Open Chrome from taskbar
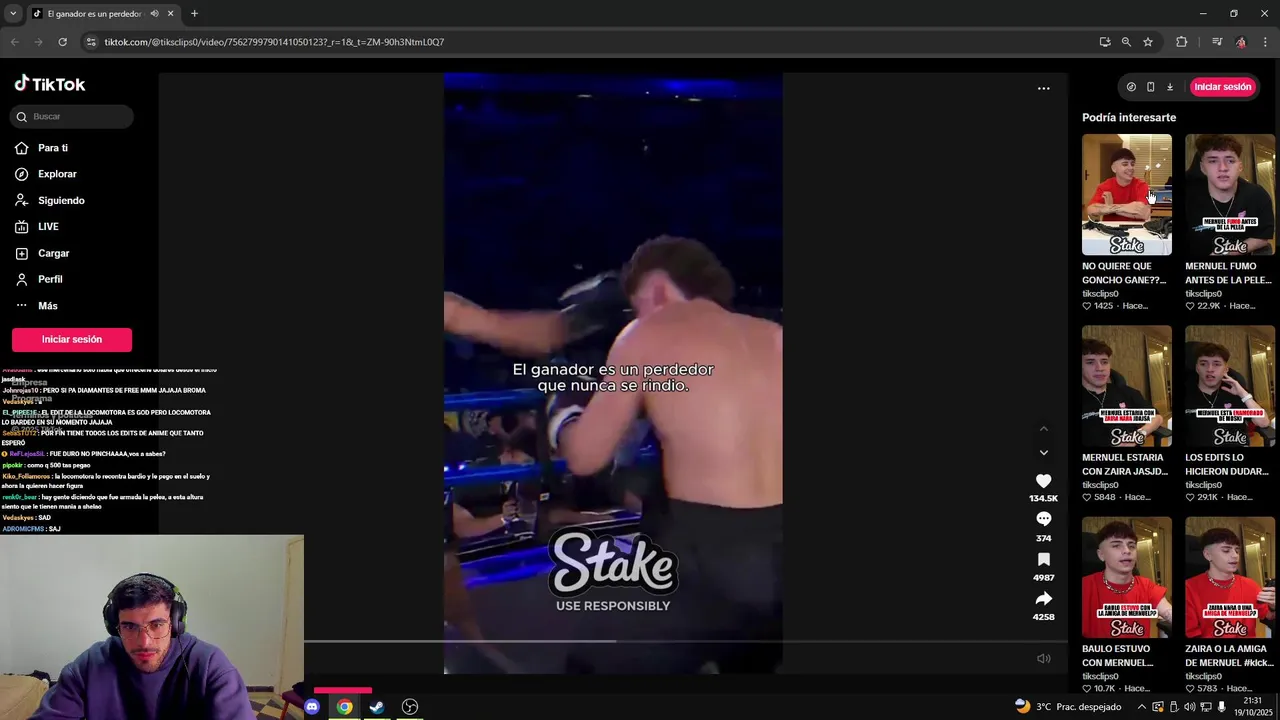 coord(344,707)
